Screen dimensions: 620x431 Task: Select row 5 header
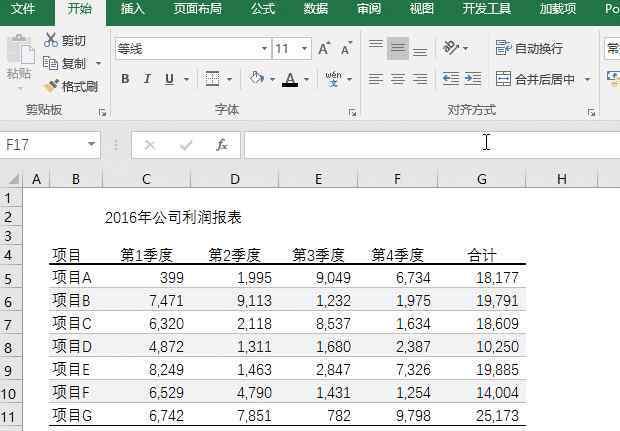[x=9, y=278]
